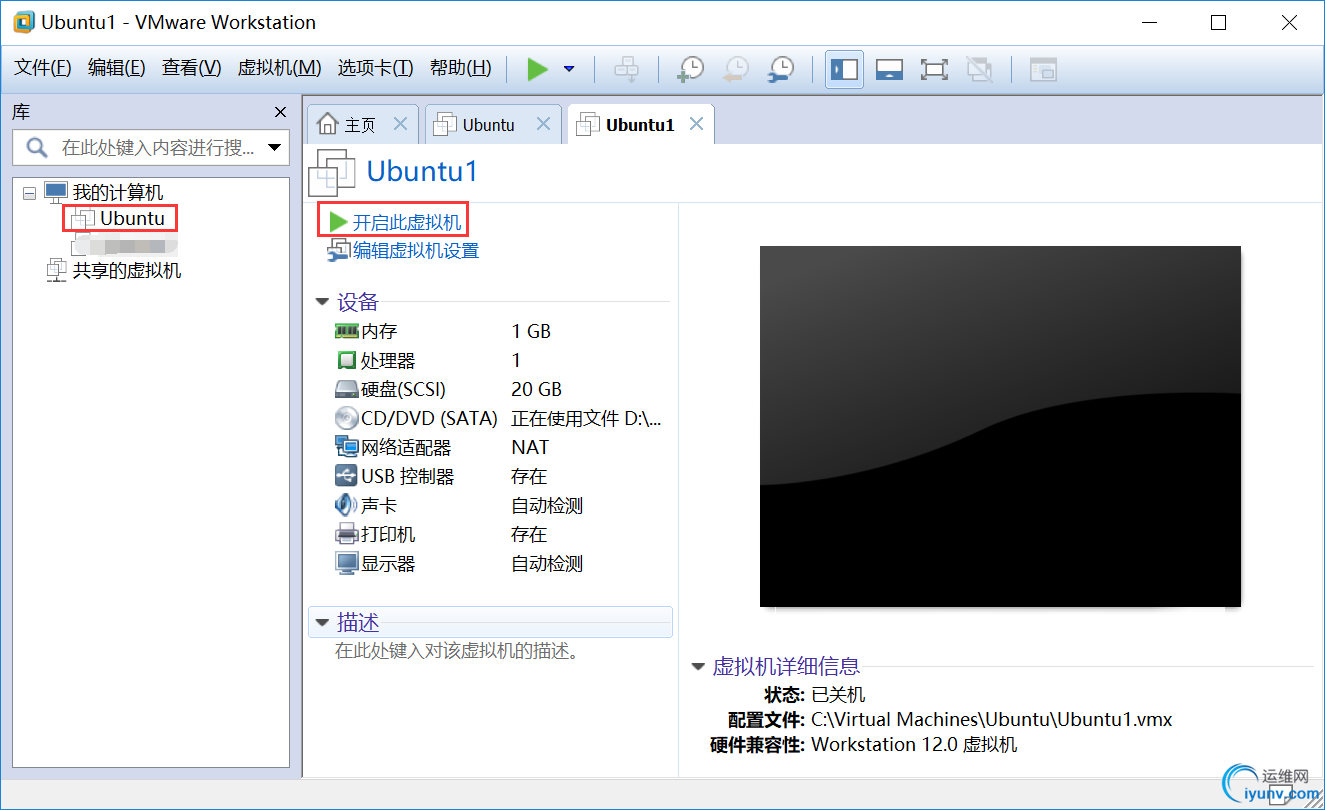Open the power options dropdown arrow

pyautogui.click(x=569, y=69)
